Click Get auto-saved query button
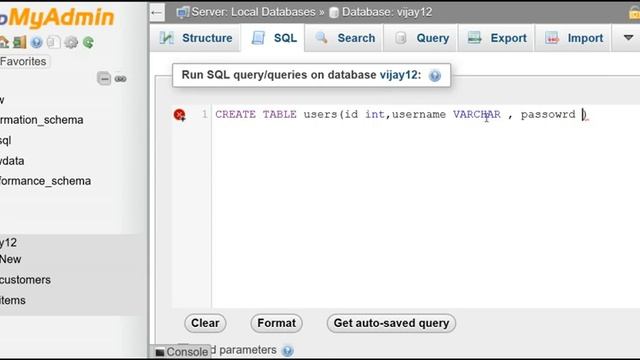 coord(391,323)
